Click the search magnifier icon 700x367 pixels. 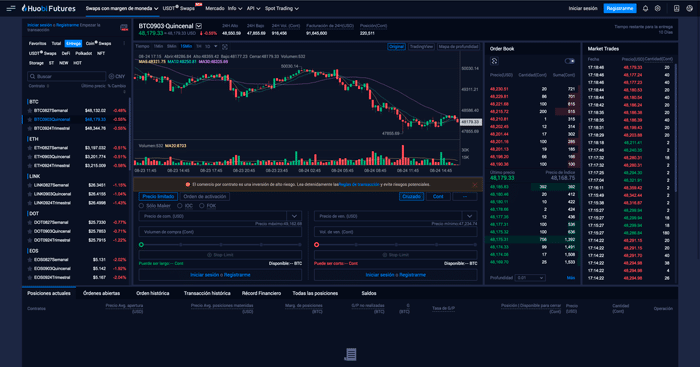pos(32,76)
